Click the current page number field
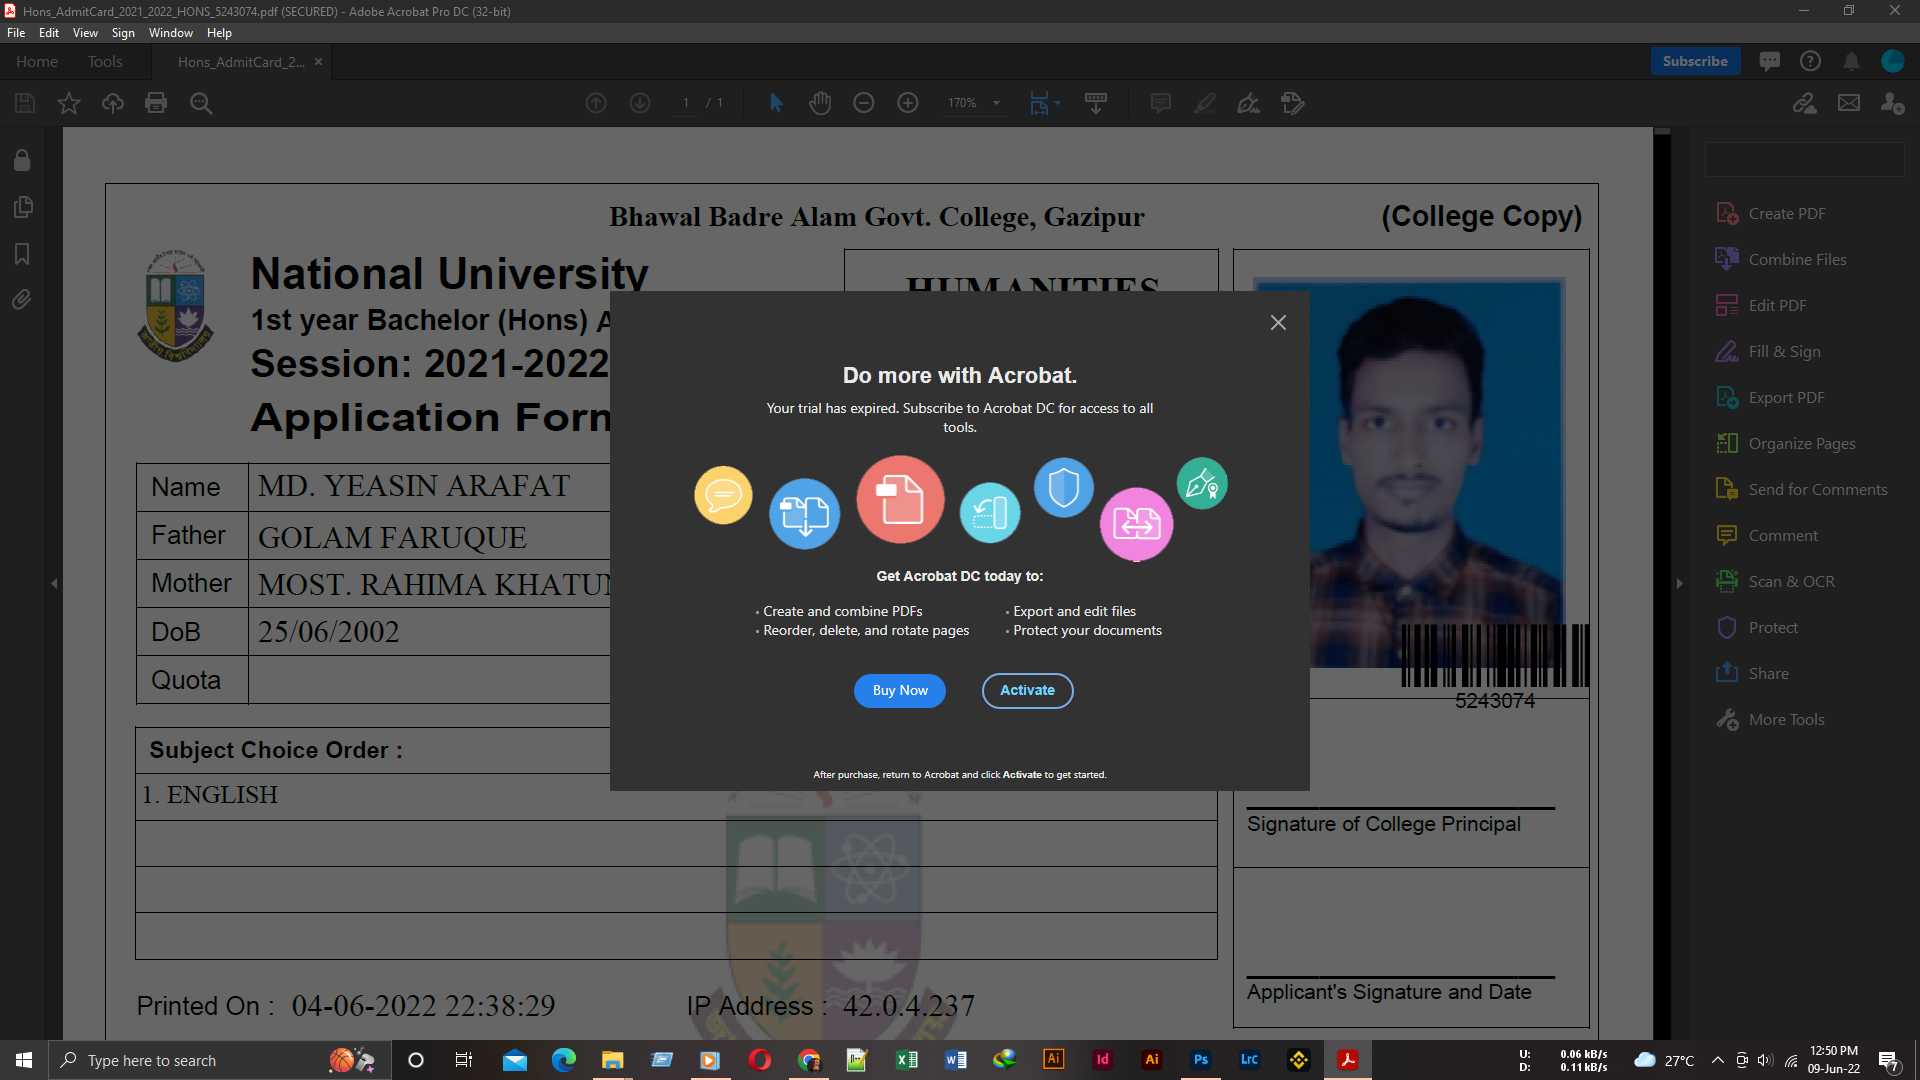Screen dimensions: 1920x1080 686,103
